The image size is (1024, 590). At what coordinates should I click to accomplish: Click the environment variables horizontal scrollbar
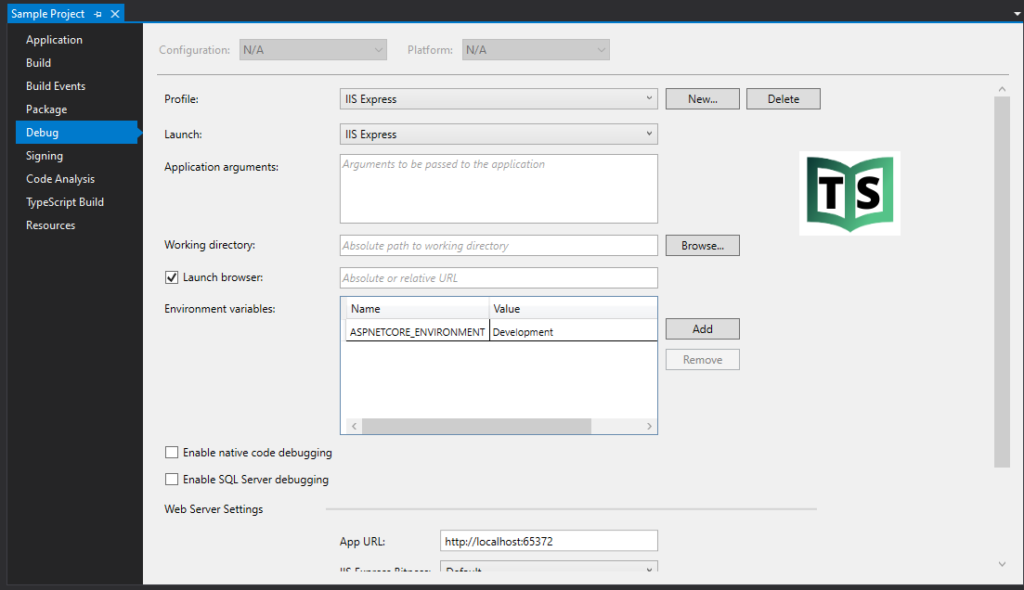476,426
